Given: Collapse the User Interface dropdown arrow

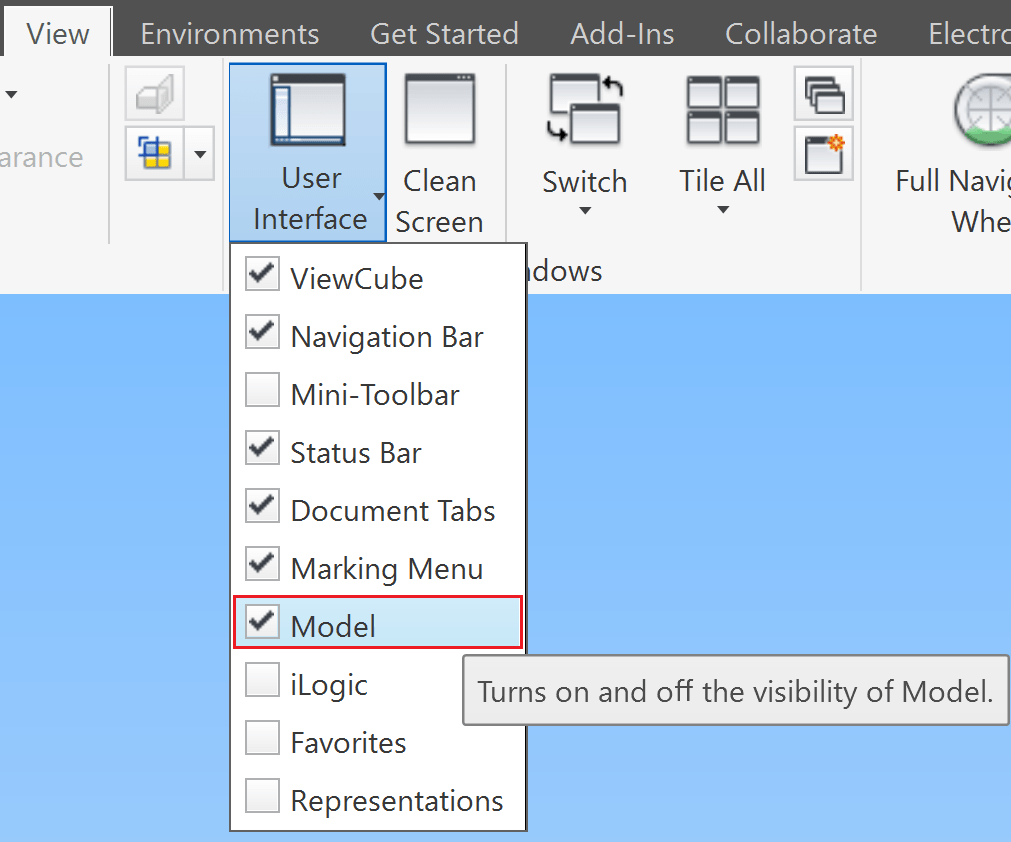Looking at the screenshot, I should pos(379,196).
